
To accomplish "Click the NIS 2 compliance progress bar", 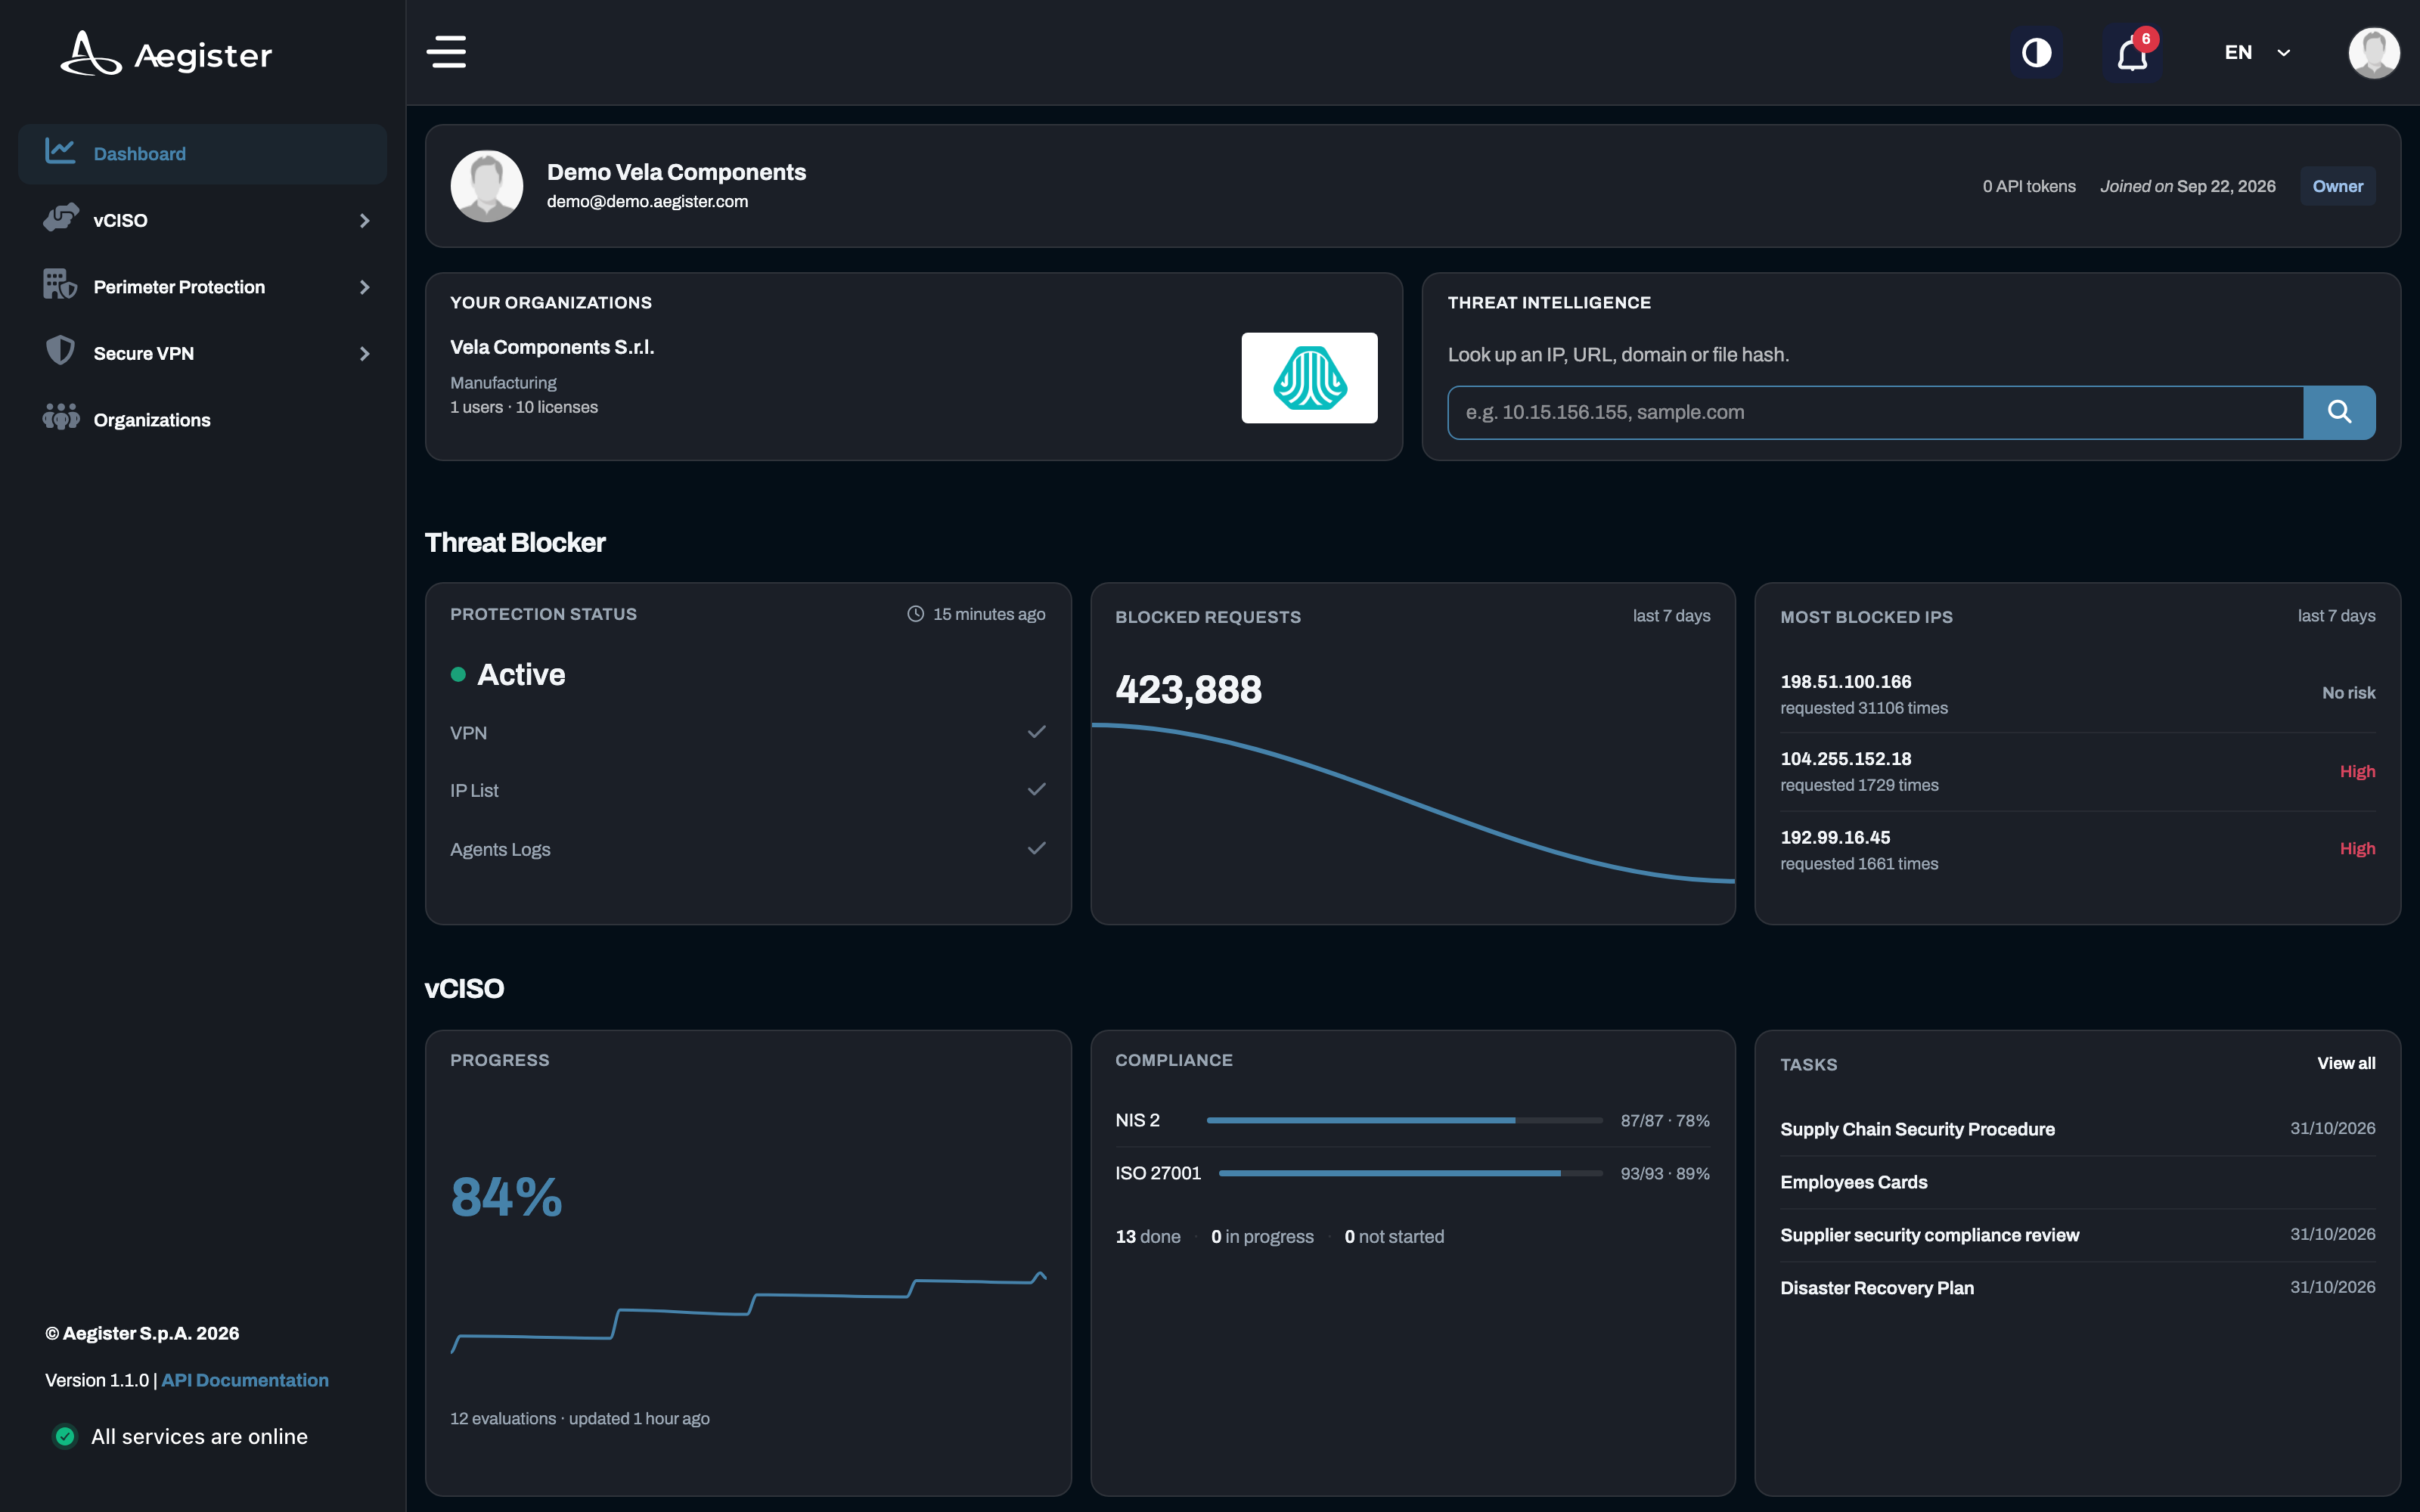I will coord(1404,1120).
